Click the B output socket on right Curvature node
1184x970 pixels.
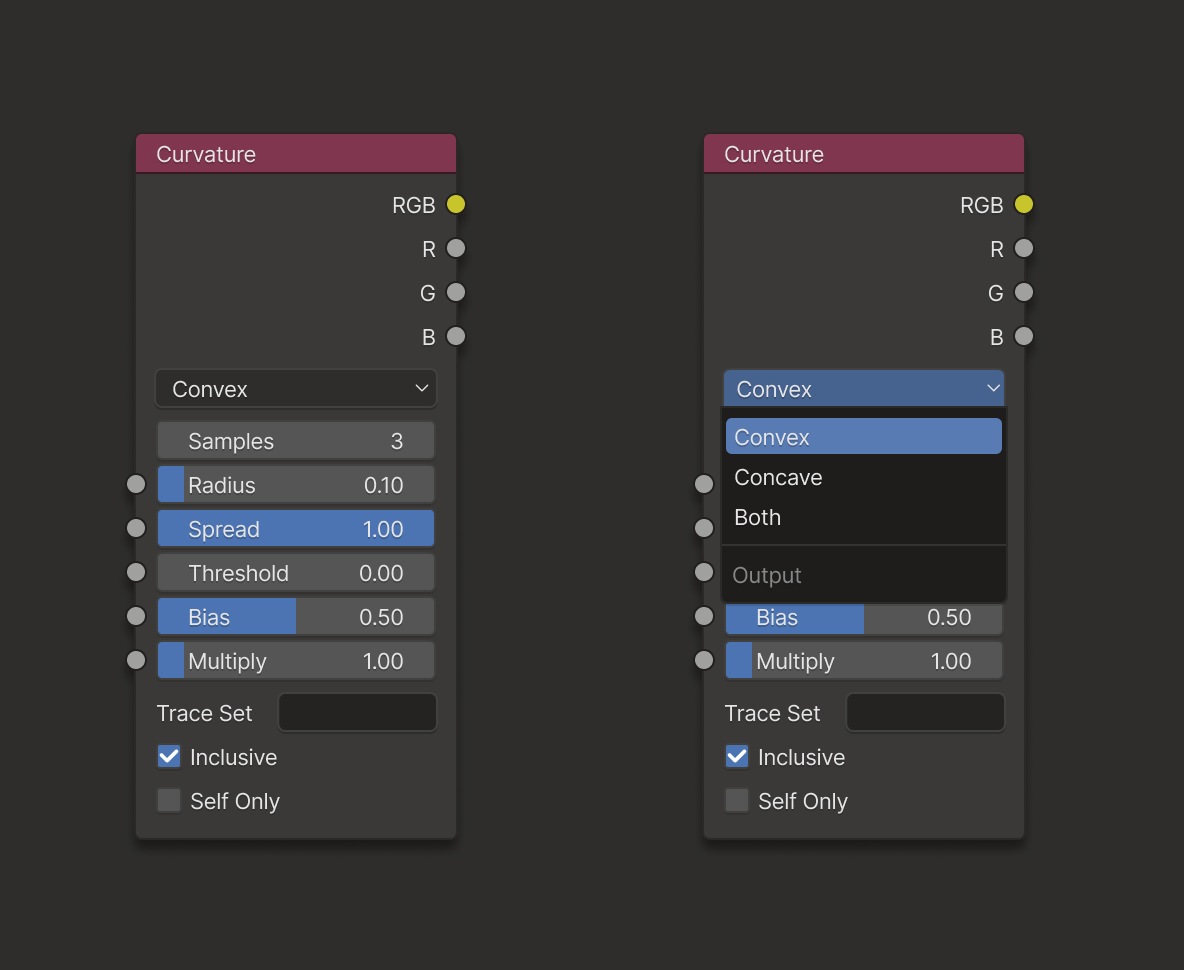tap(1023, 337)
